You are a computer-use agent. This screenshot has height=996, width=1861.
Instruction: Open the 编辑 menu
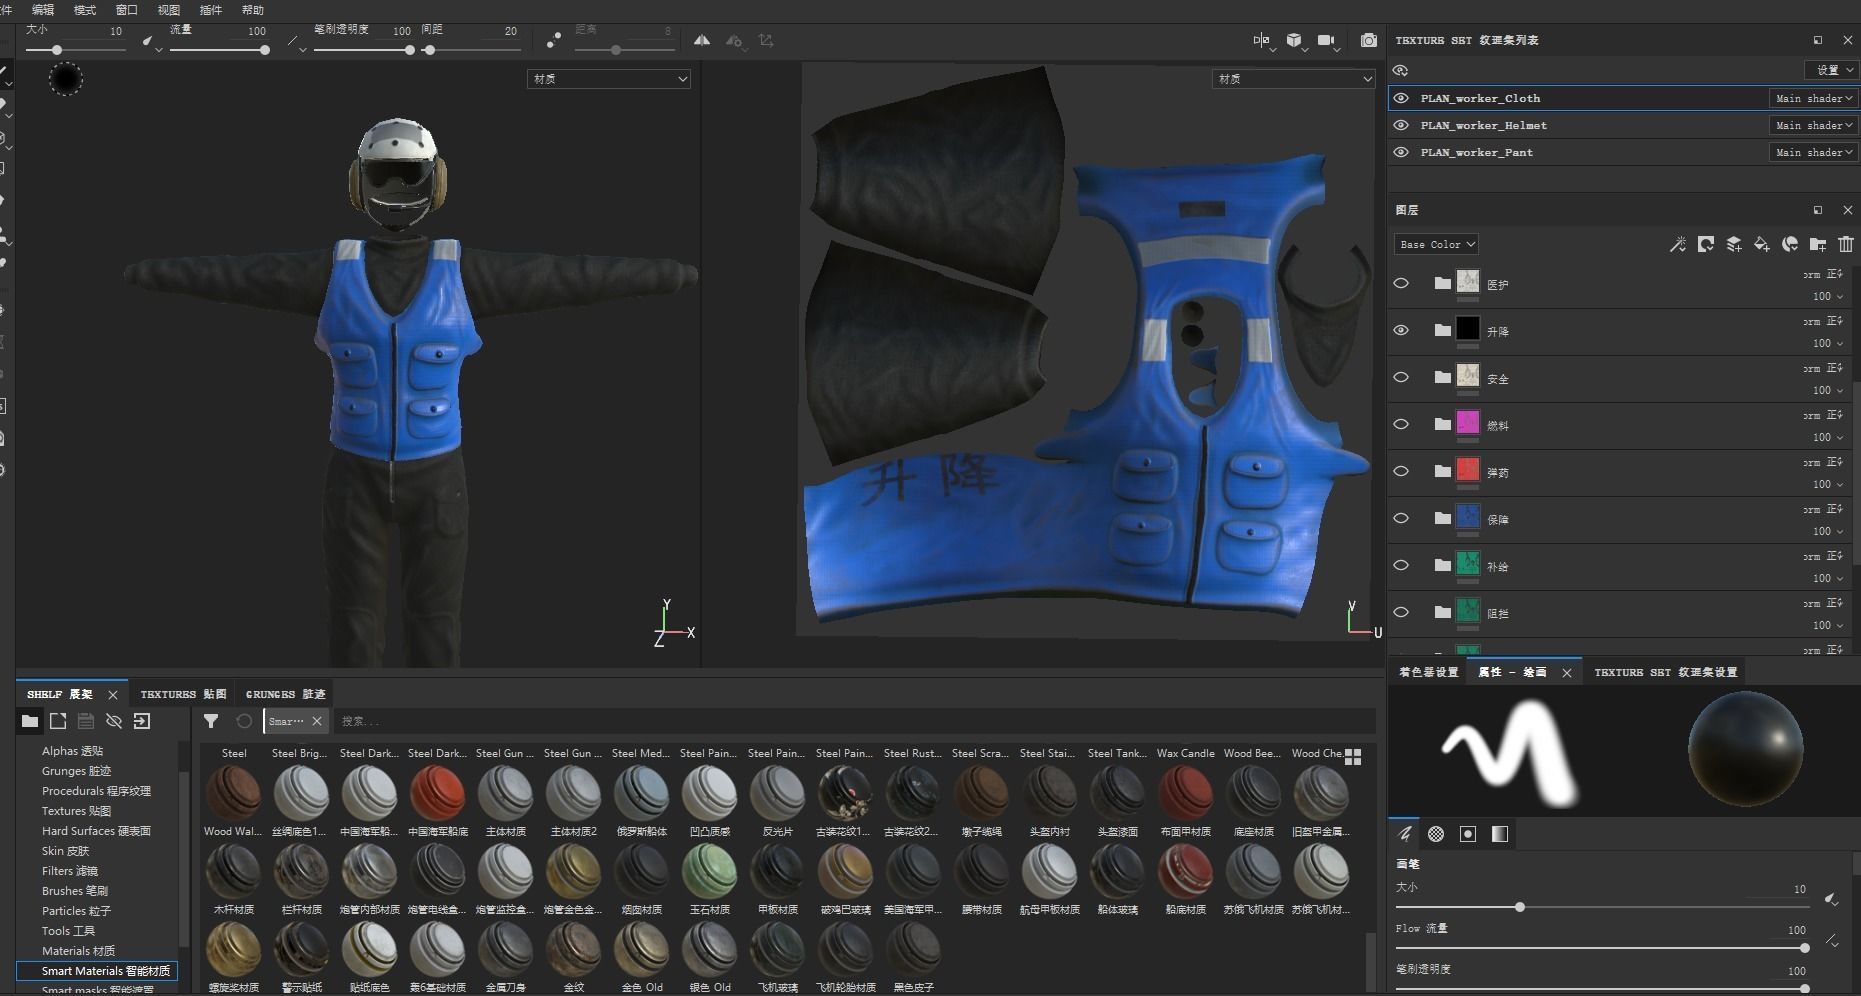pyautogui.click(x=43, y=10)
